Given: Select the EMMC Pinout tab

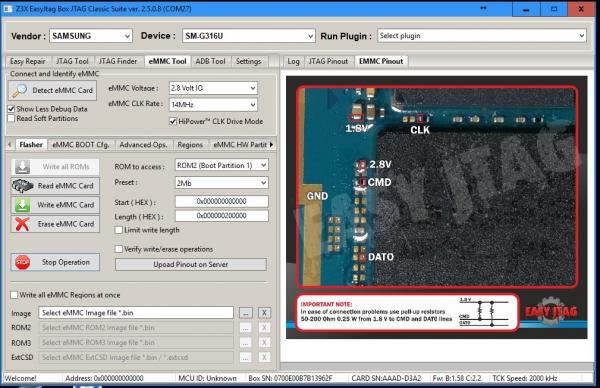Looking at the screenshot, I should (x=381, y=61).
